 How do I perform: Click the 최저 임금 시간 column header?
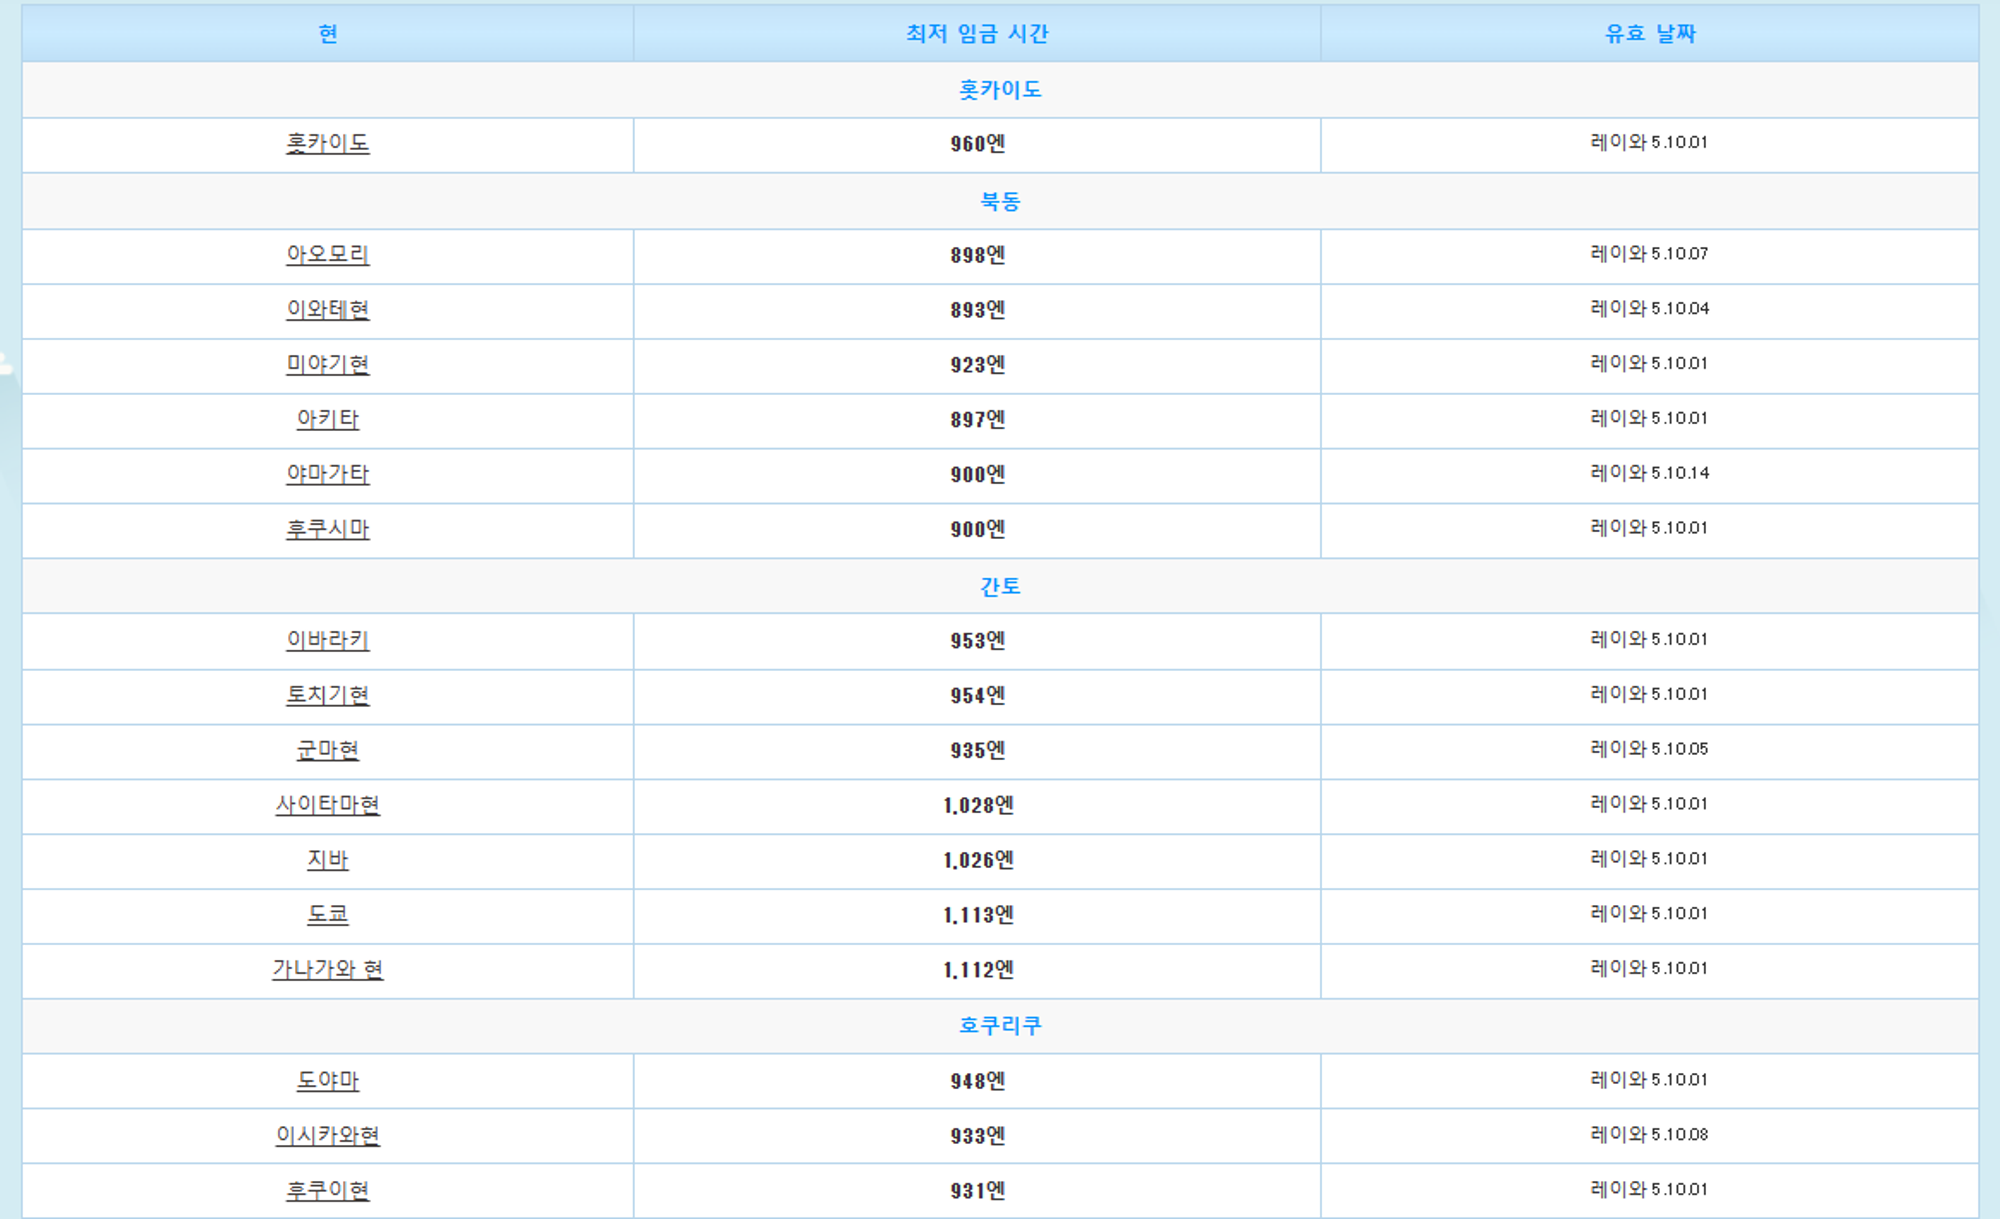click(x=977, y=34)
